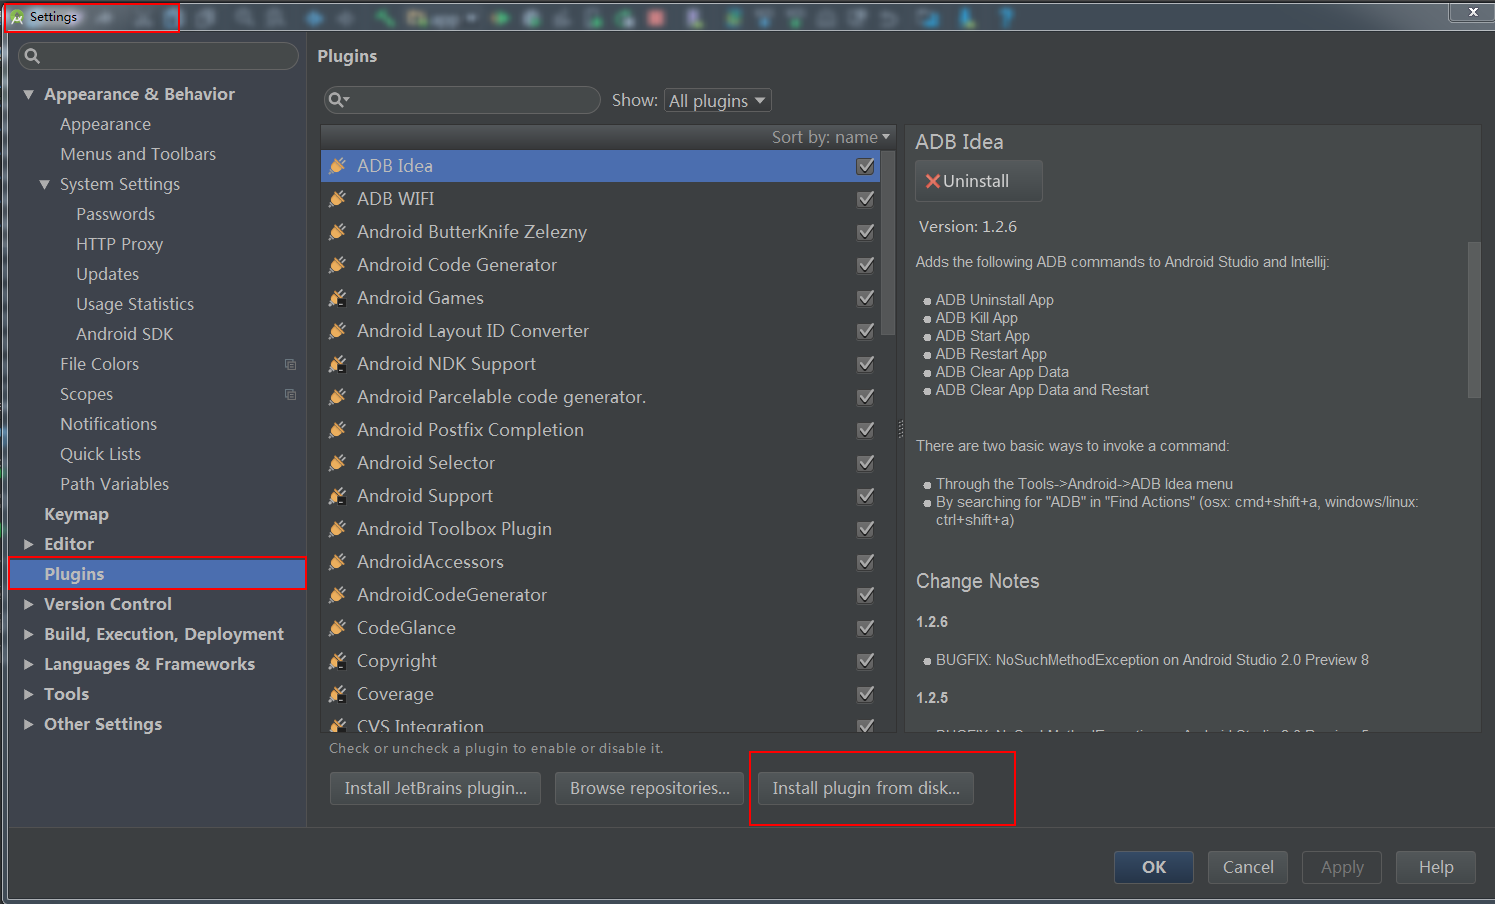The width and height of the screenshot is (1495, 904).
Task: Click the project-level icon next to Scopes
Action: tap(290, 394)
